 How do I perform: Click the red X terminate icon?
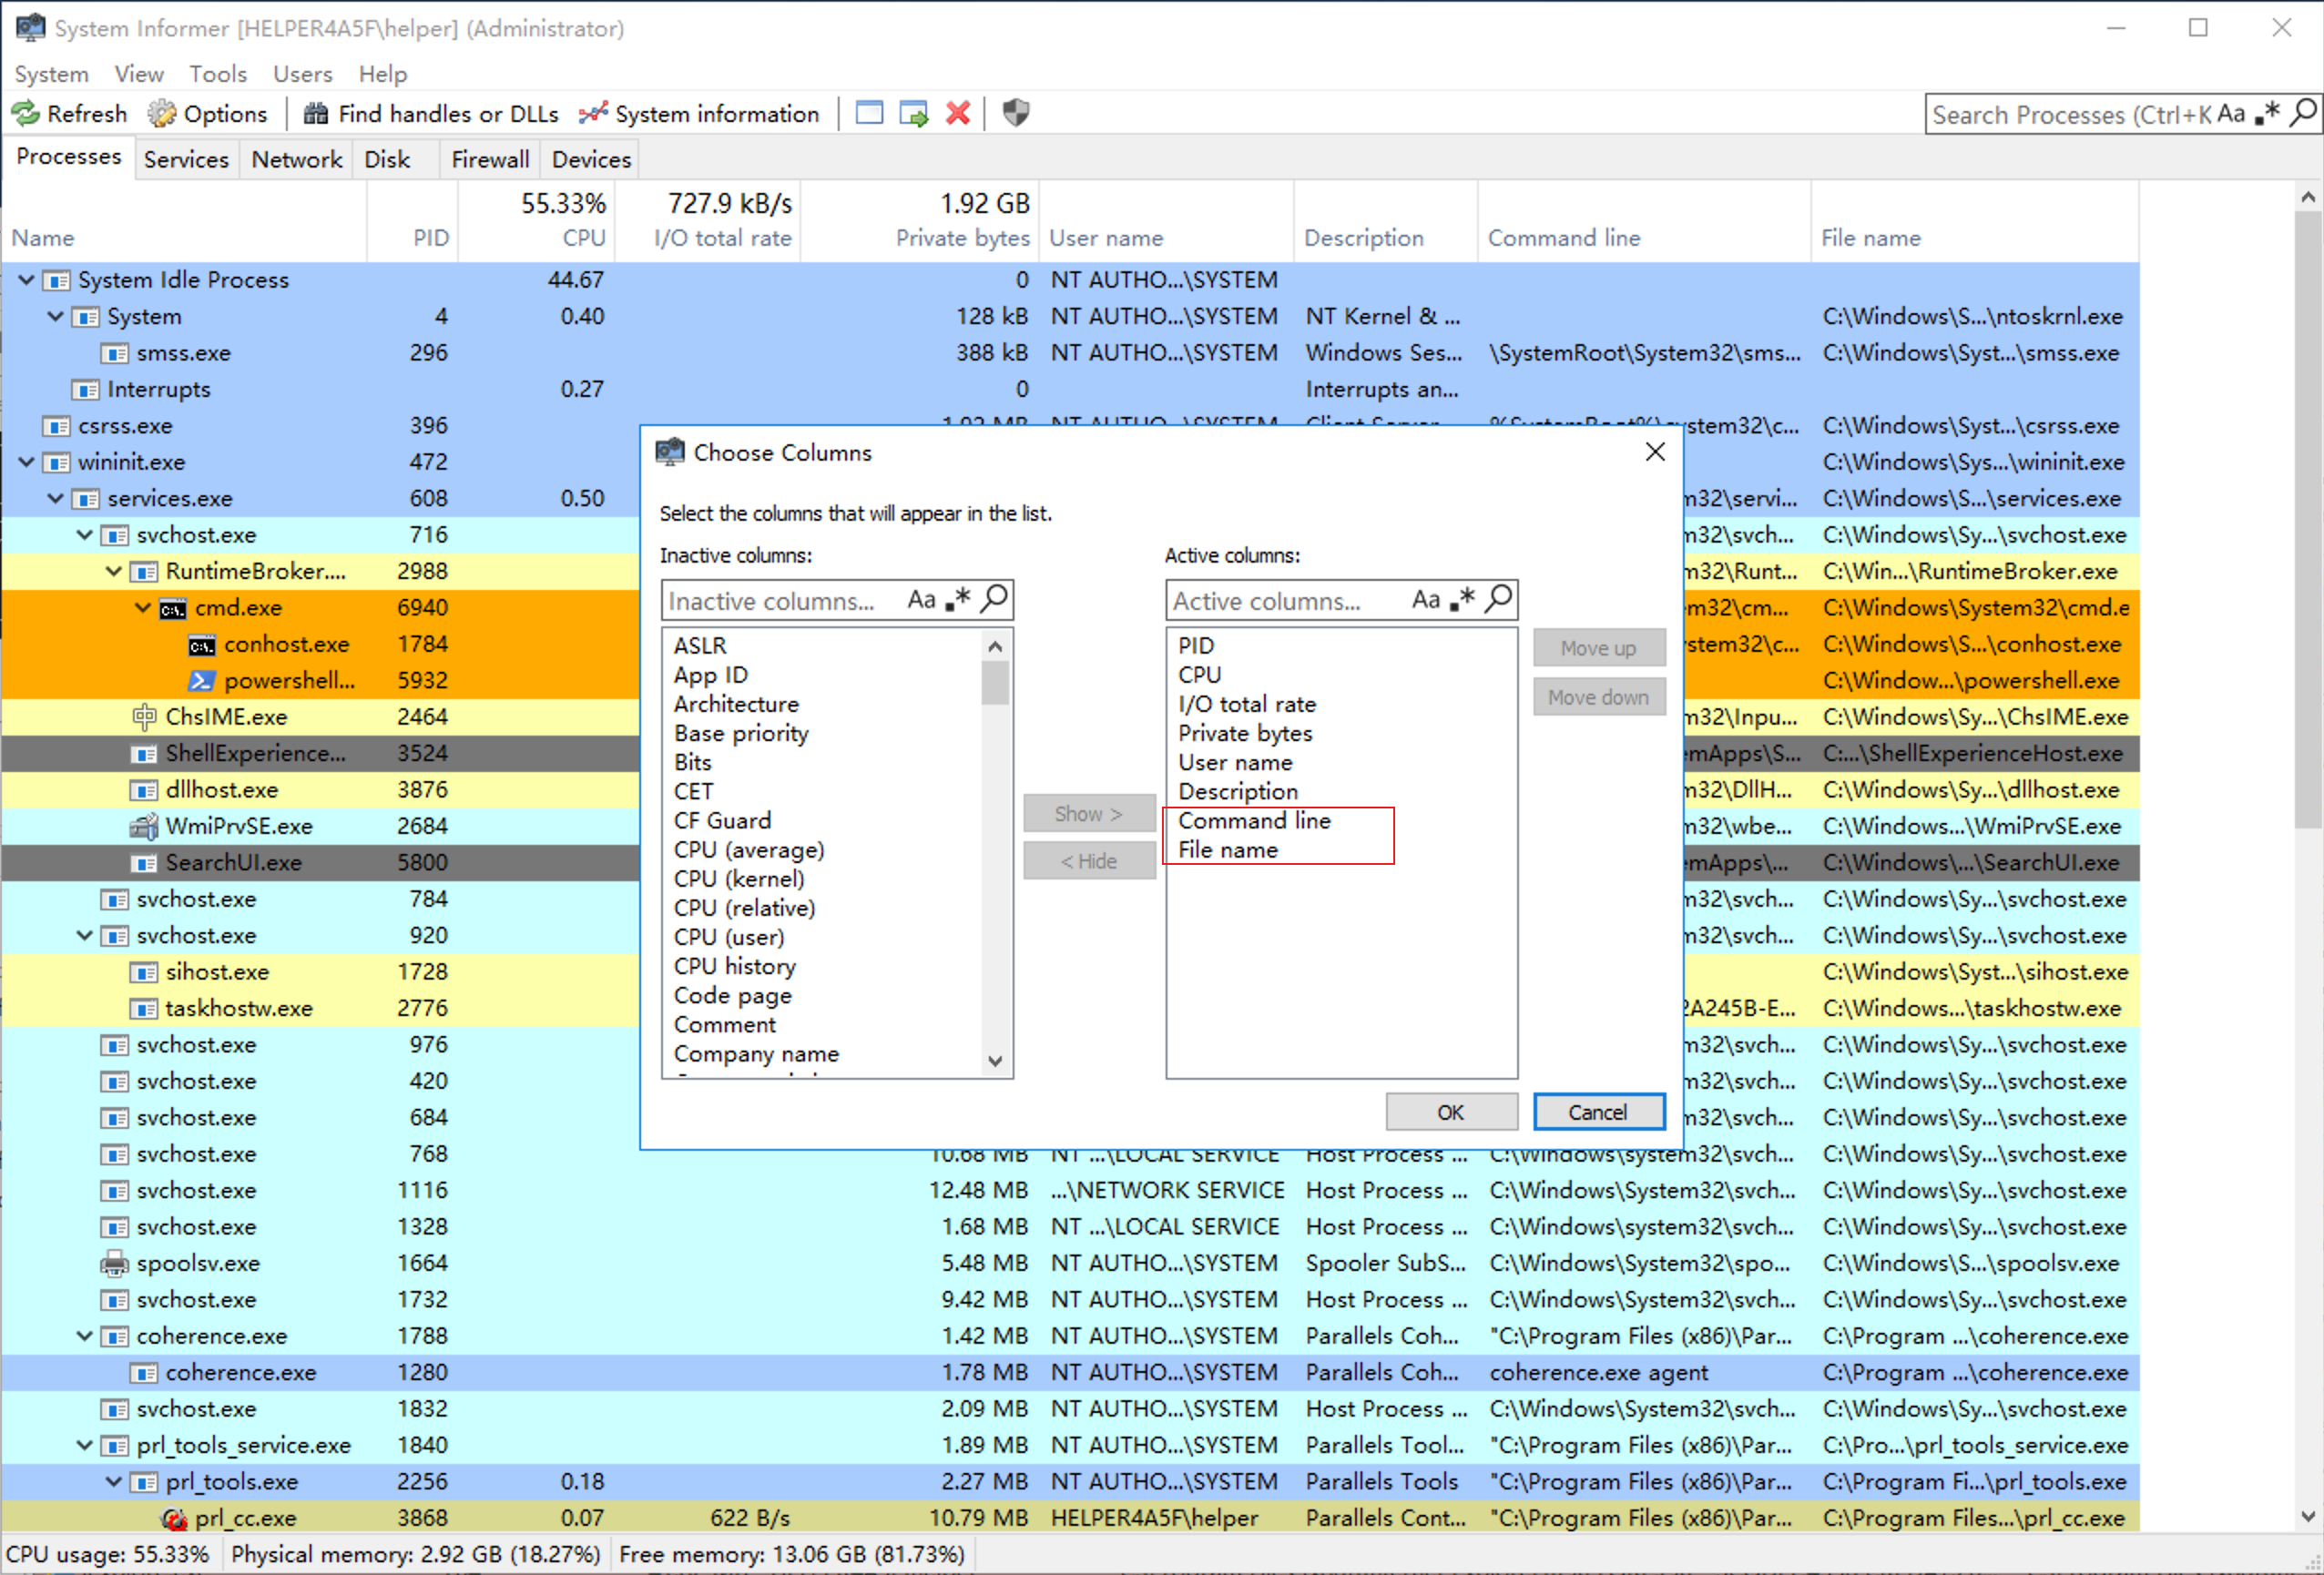(958, 113)
